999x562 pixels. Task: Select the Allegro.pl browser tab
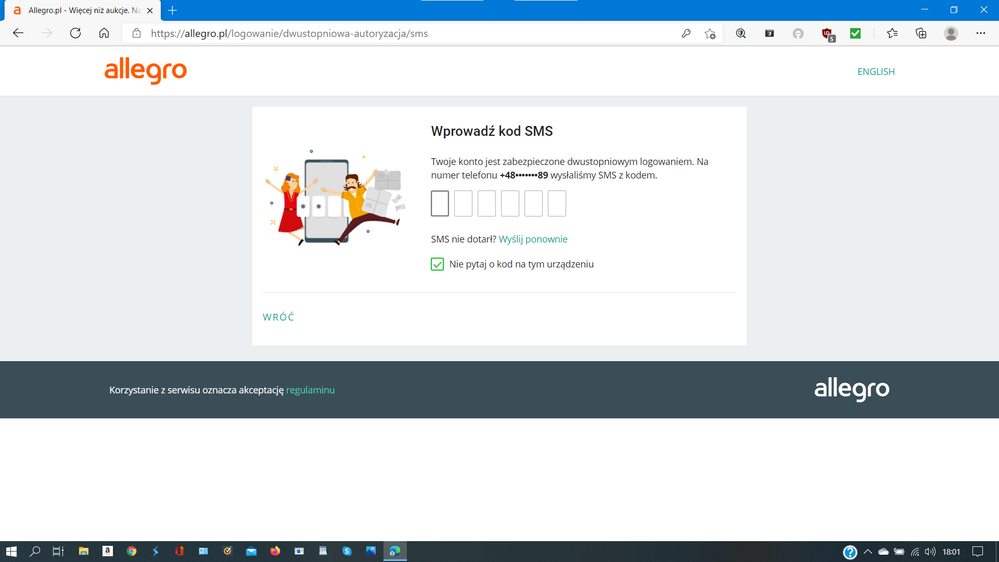coord(80,10)
